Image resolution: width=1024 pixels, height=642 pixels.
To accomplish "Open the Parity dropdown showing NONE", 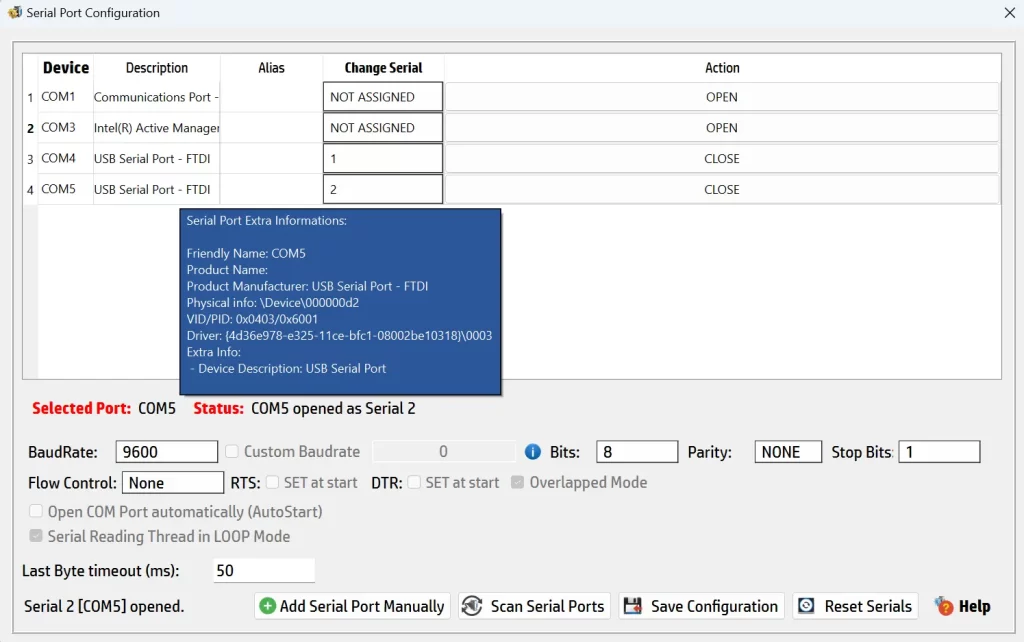I will pos(788,452).
